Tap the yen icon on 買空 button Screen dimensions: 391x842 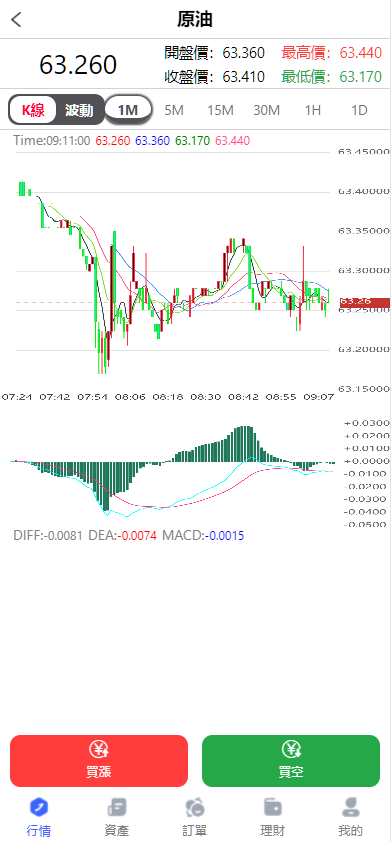tap(291, 749)
